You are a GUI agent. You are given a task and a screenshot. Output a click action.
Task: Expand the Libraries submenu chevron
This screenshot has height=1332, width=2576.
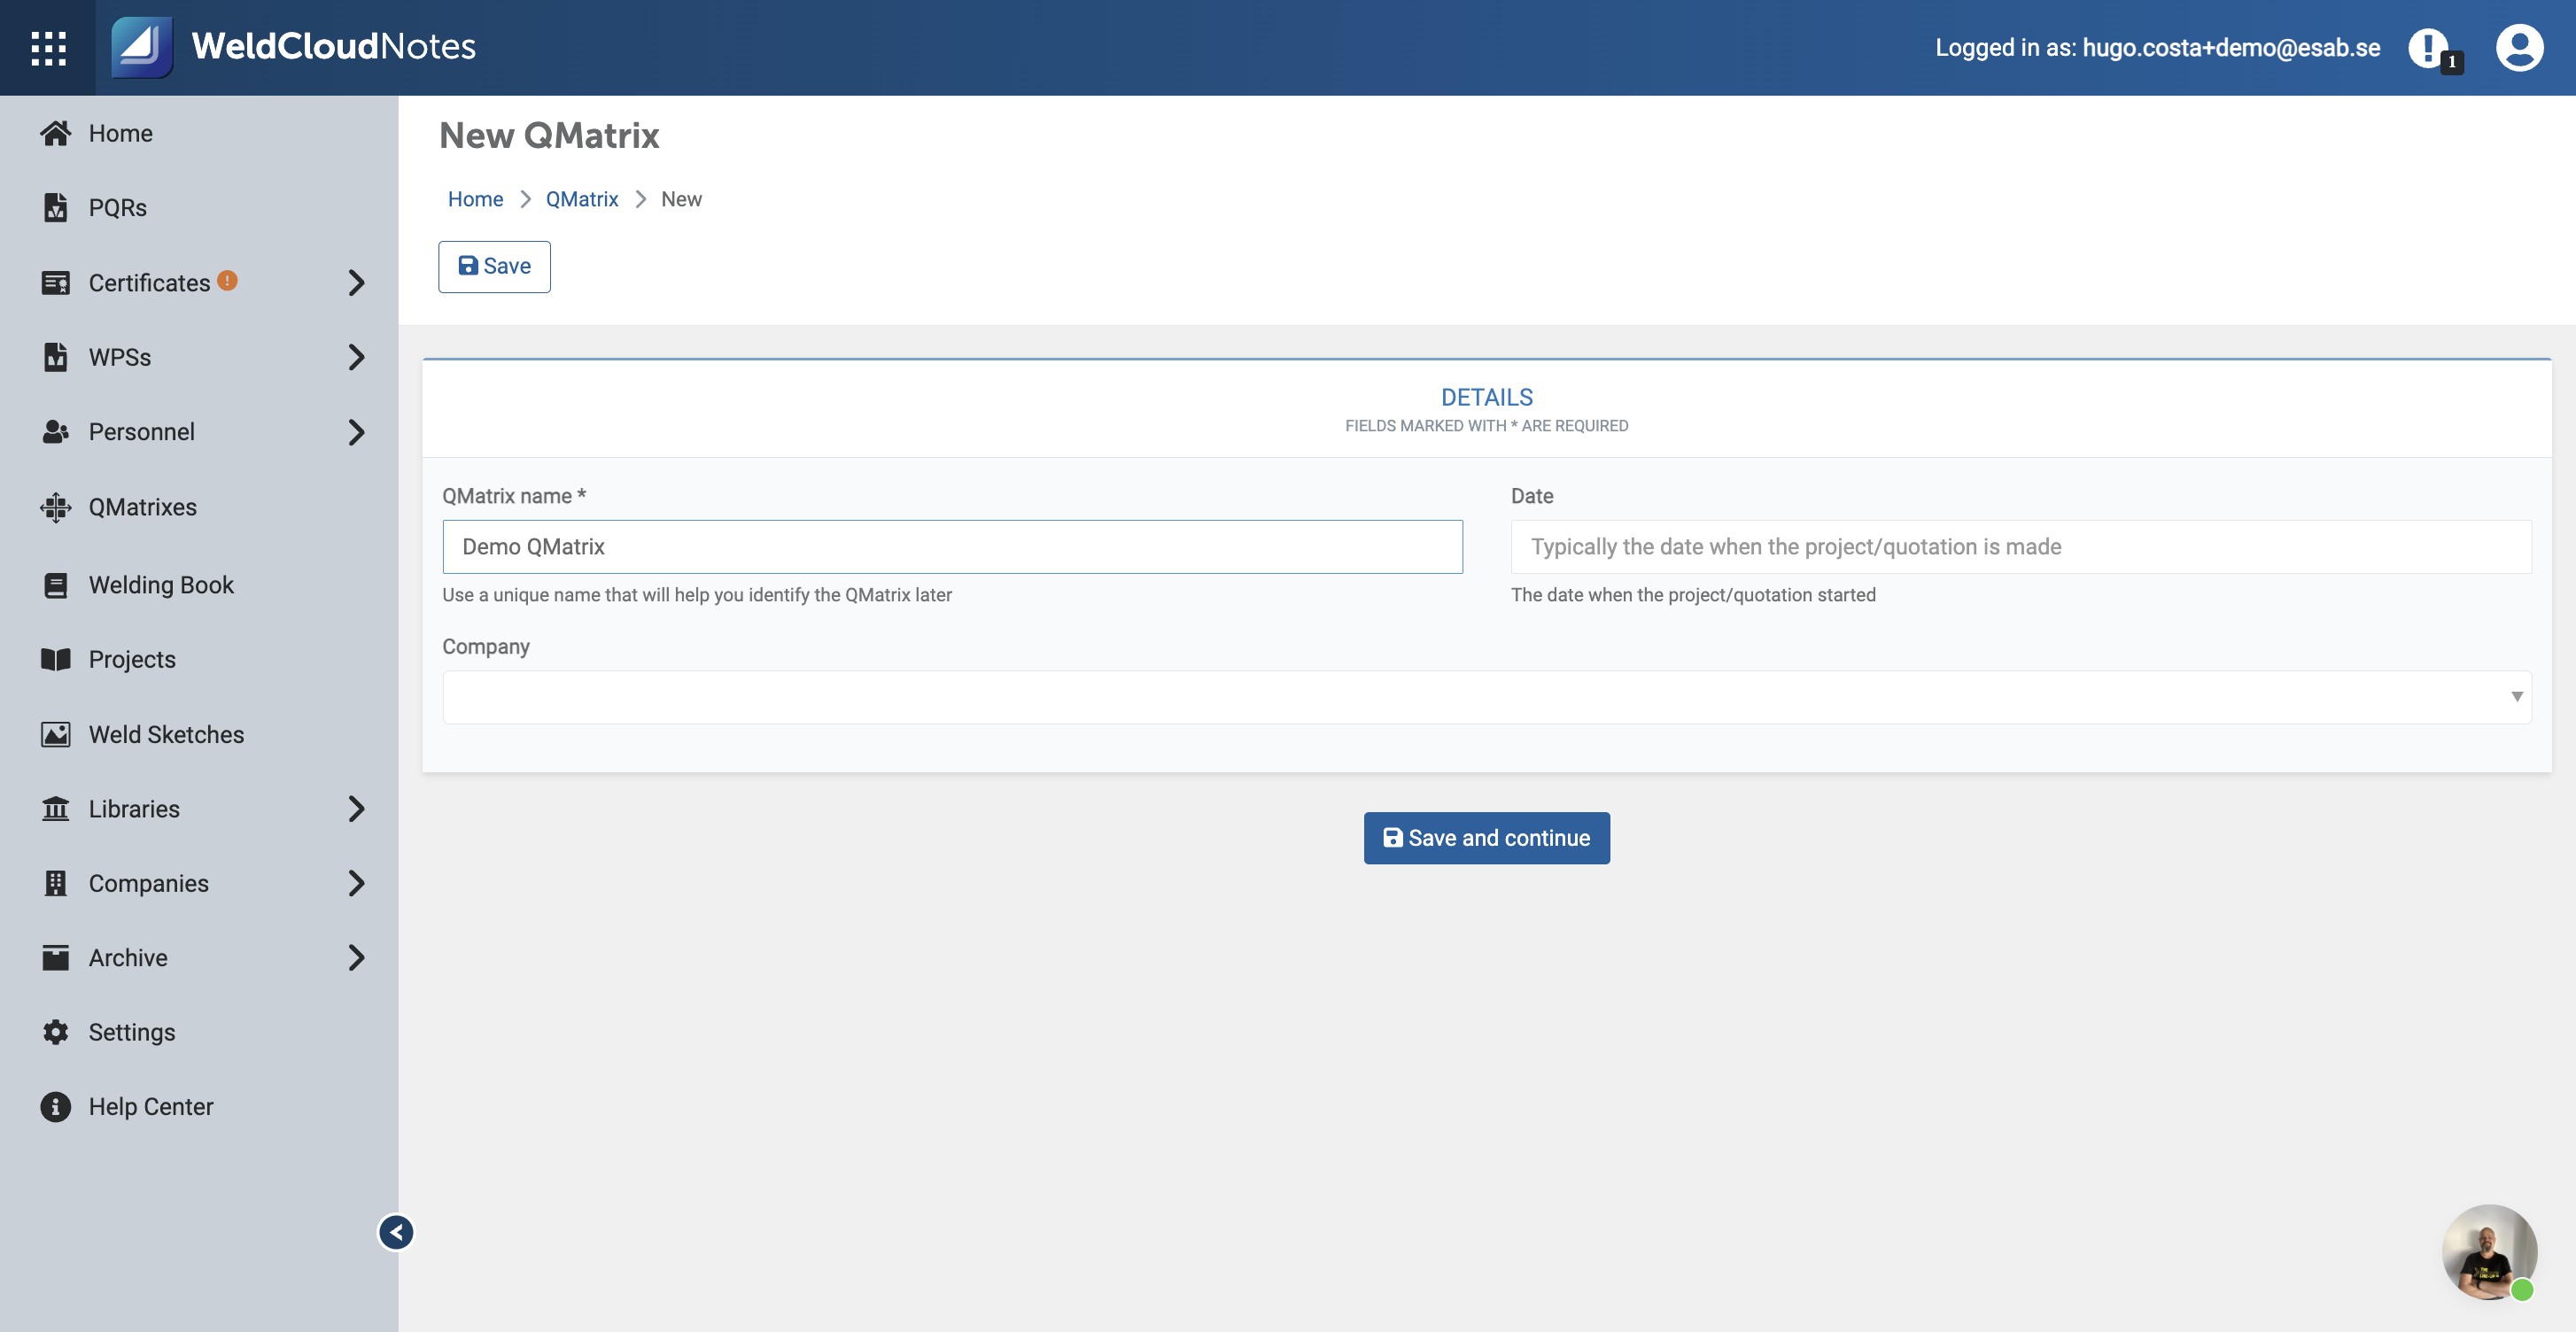coord(356,808)
